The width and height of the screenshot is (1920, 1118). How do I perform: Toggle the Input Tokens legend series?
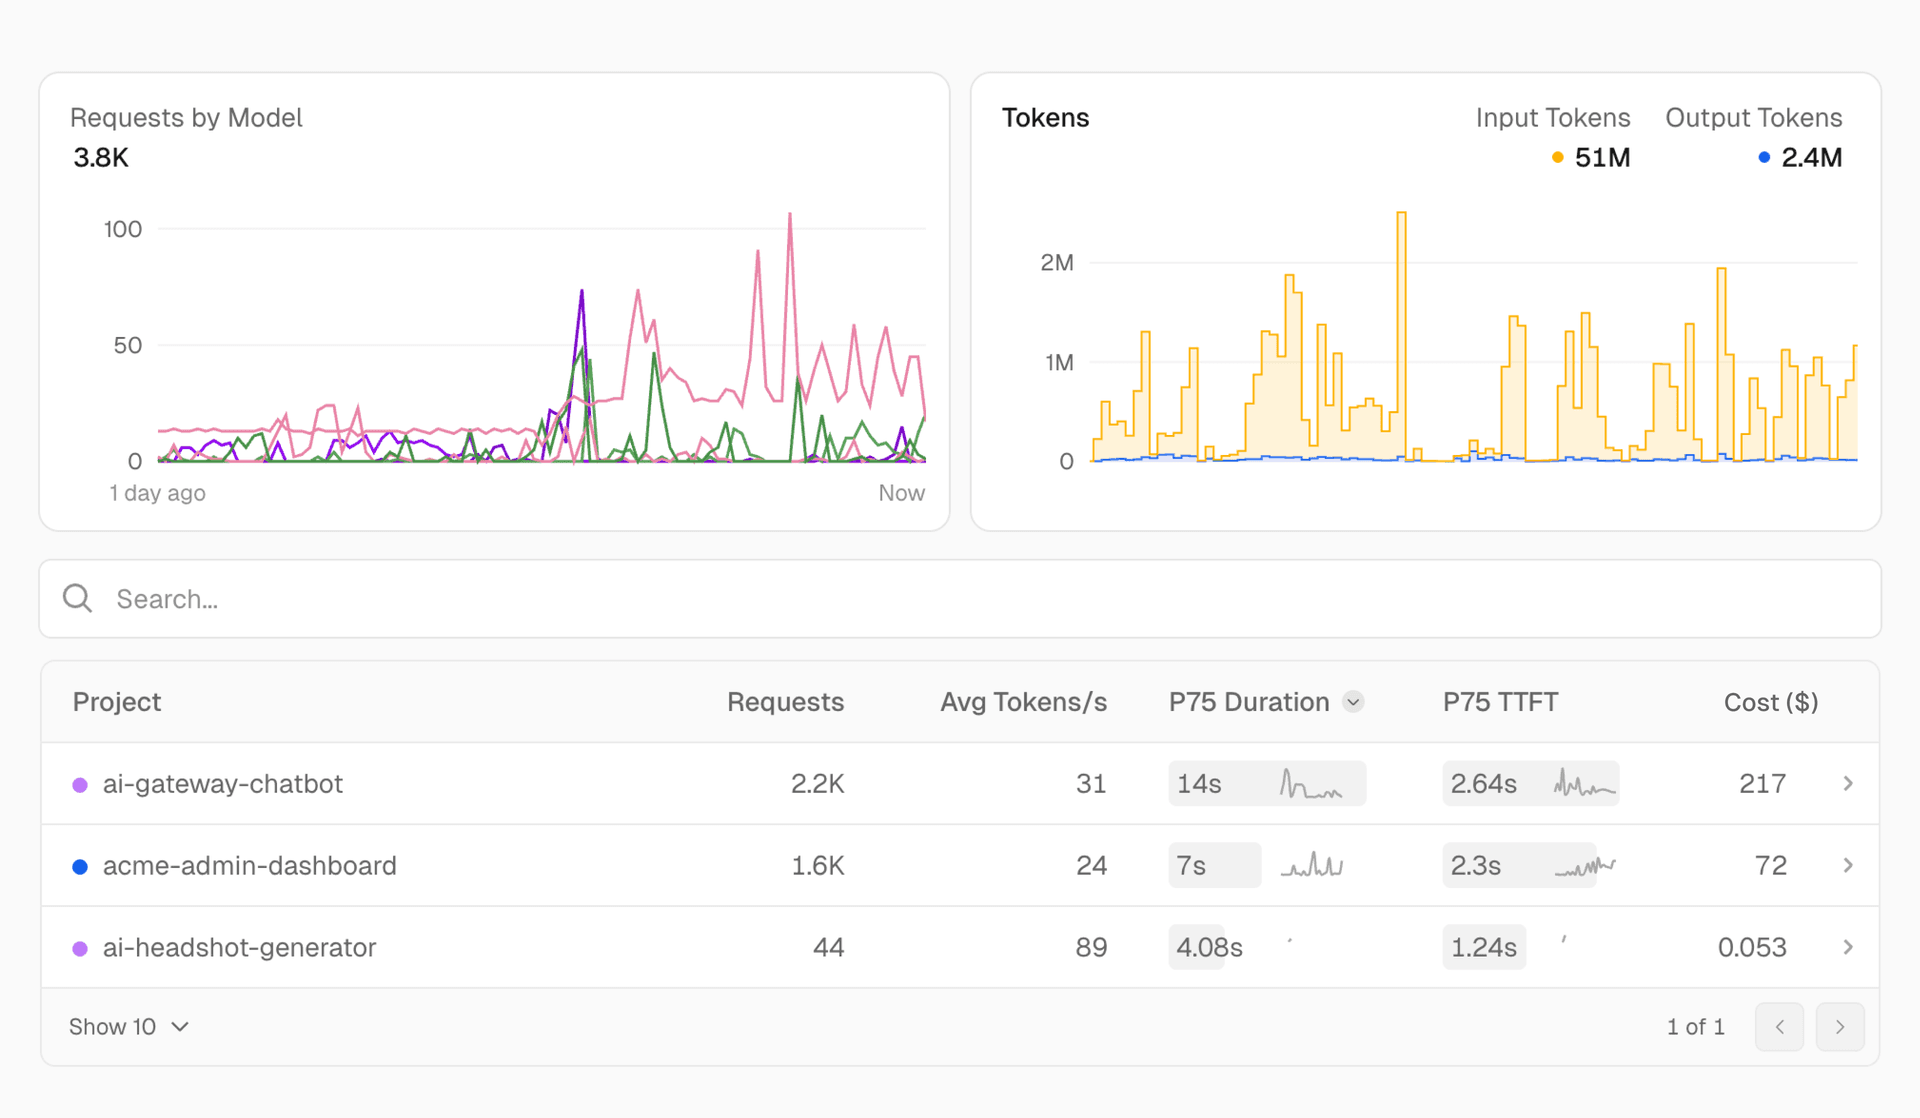pyautogui.click(x=1552, y=118)
